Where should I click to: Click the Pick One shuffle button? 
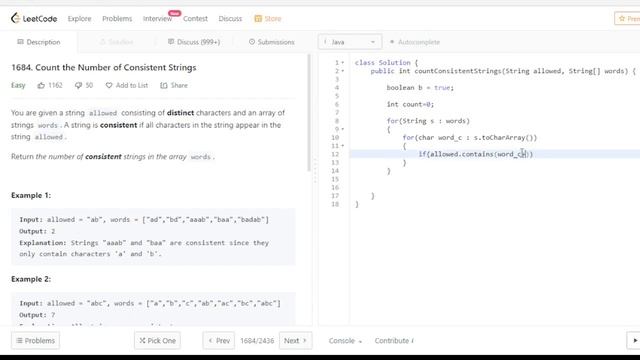[x=158, y=340]
